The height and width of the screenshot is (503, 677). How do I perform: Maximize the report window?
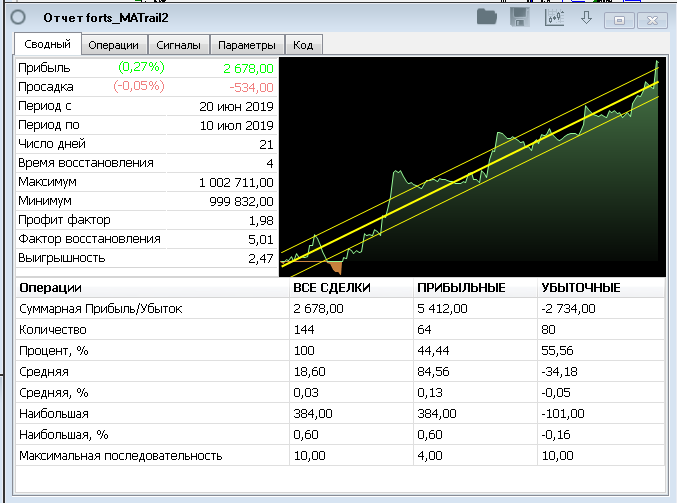[619, 19]
